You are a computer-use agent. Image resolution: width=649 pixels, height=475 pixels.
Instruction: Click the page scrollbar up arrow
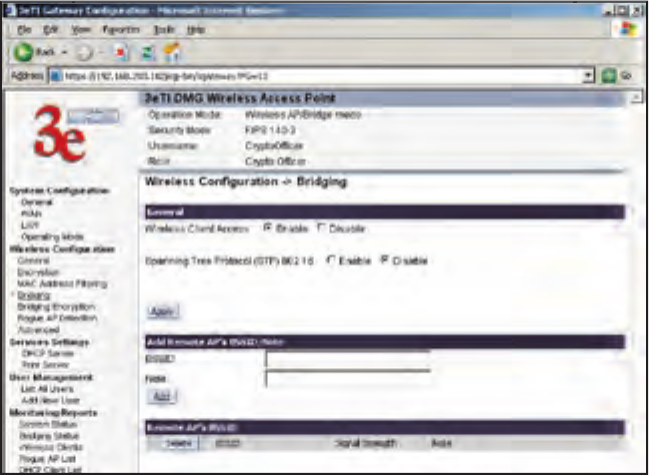[x=637, y=97]
